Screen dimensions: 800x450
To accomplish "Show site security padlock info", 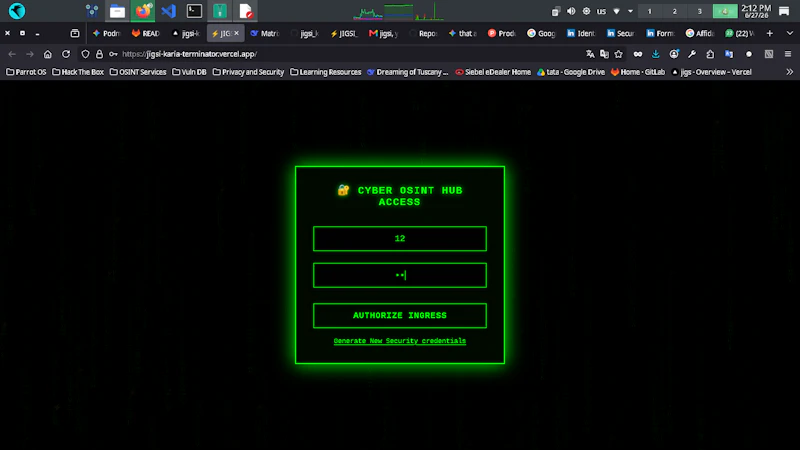I will point(99,54).
